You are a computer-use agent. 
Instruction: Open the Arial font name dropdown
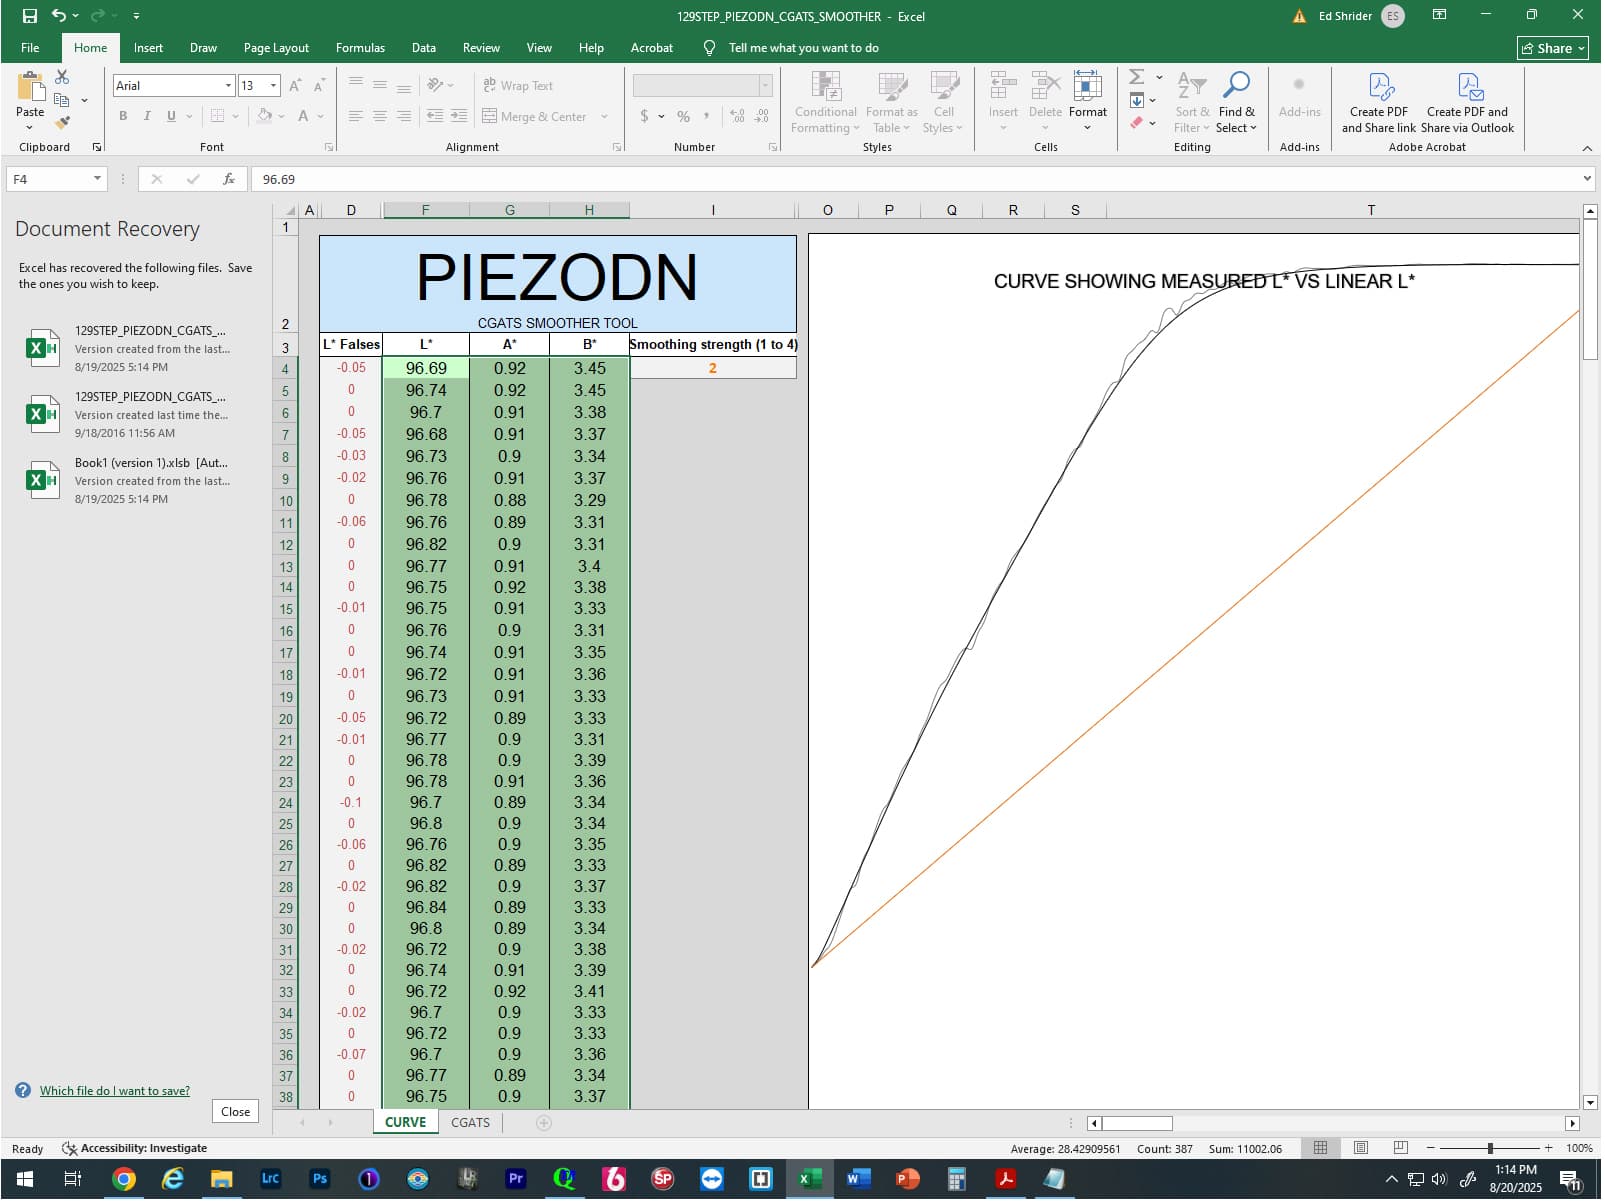click(229, 86)
